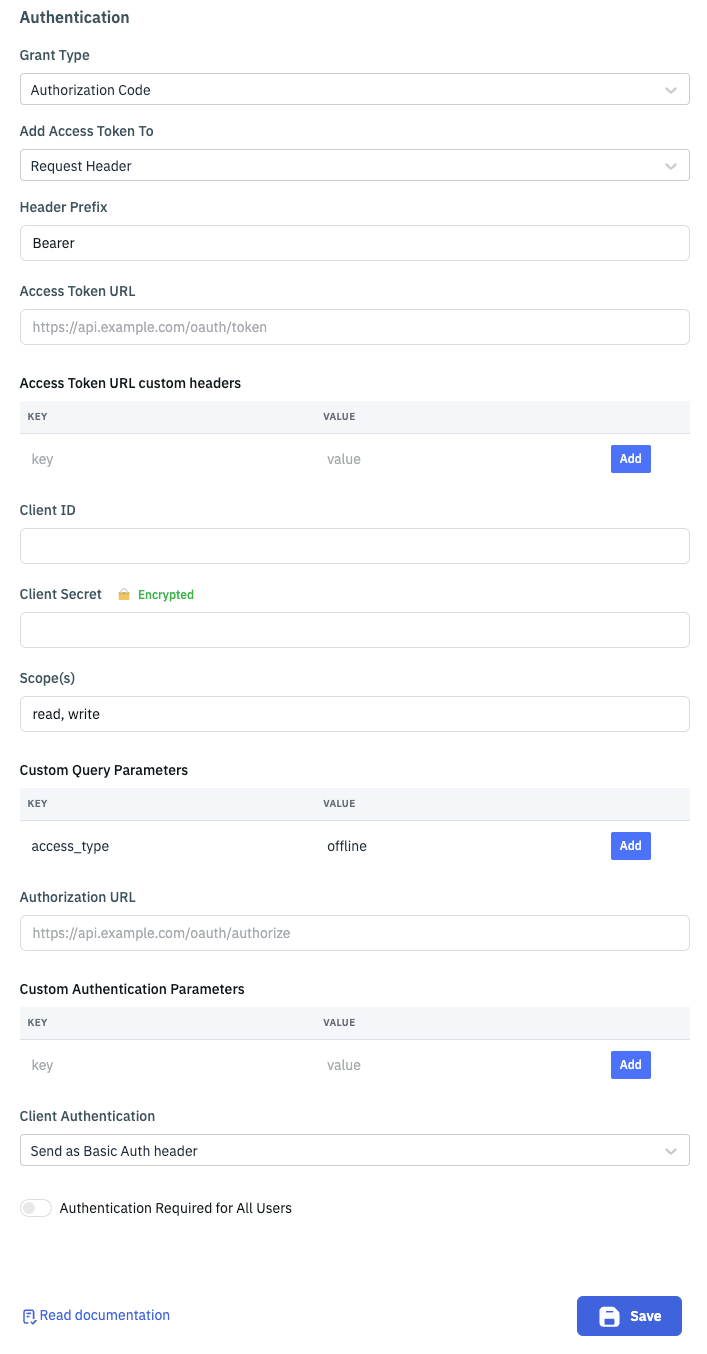Click the Custom Authentication Parameters value field
This screenshot has height=1354, width=707.
pyautogui.click(x=450, y=1065)
